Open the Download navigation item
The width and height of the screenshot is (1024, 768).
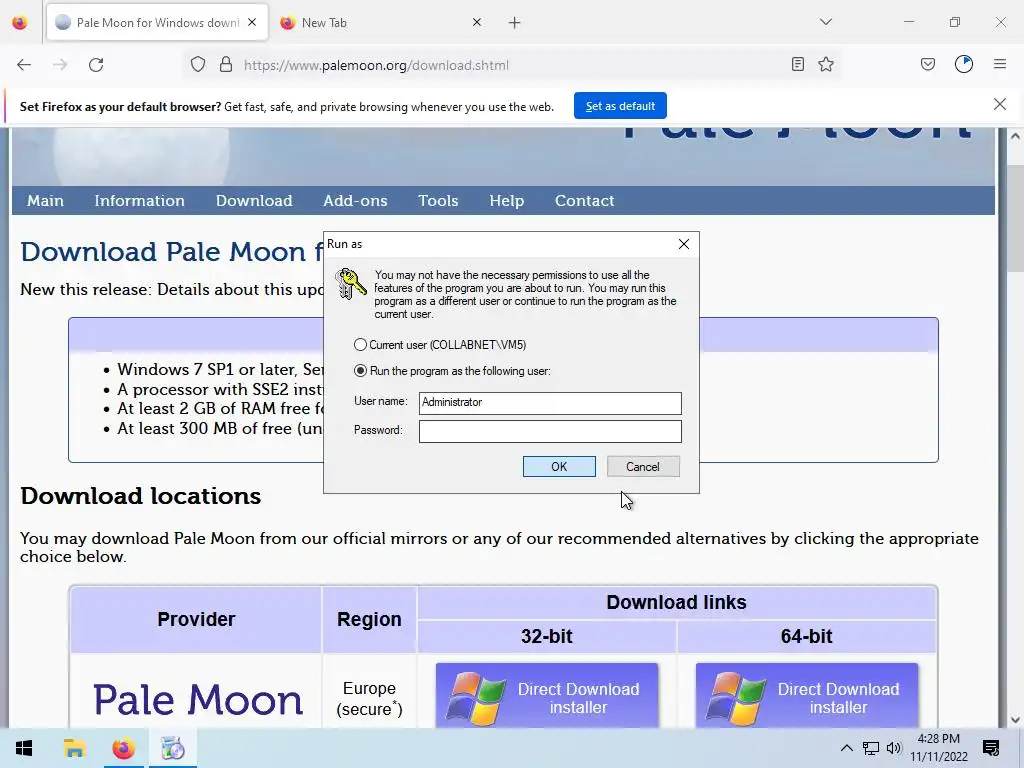click(254, 200)
